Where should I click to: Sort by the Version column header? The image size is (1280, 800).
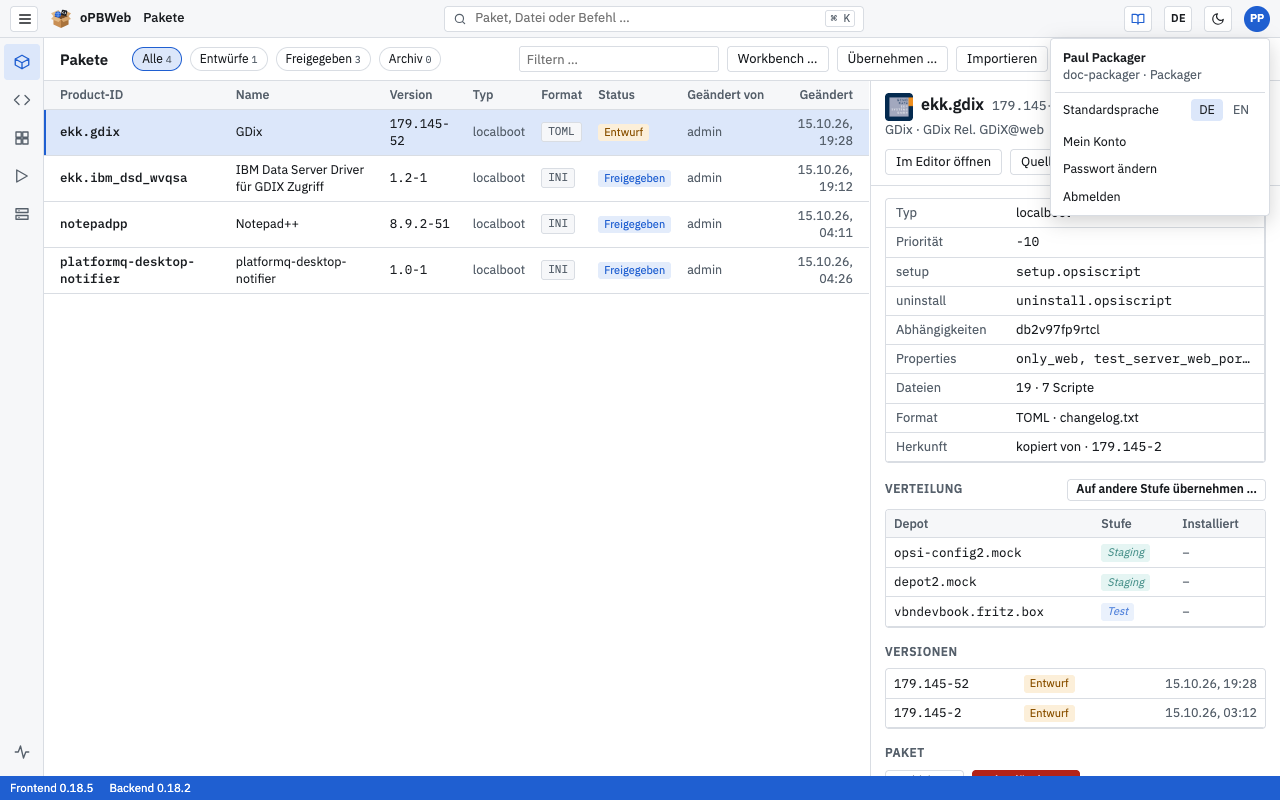pyautogui.click(x=411, y=95)
